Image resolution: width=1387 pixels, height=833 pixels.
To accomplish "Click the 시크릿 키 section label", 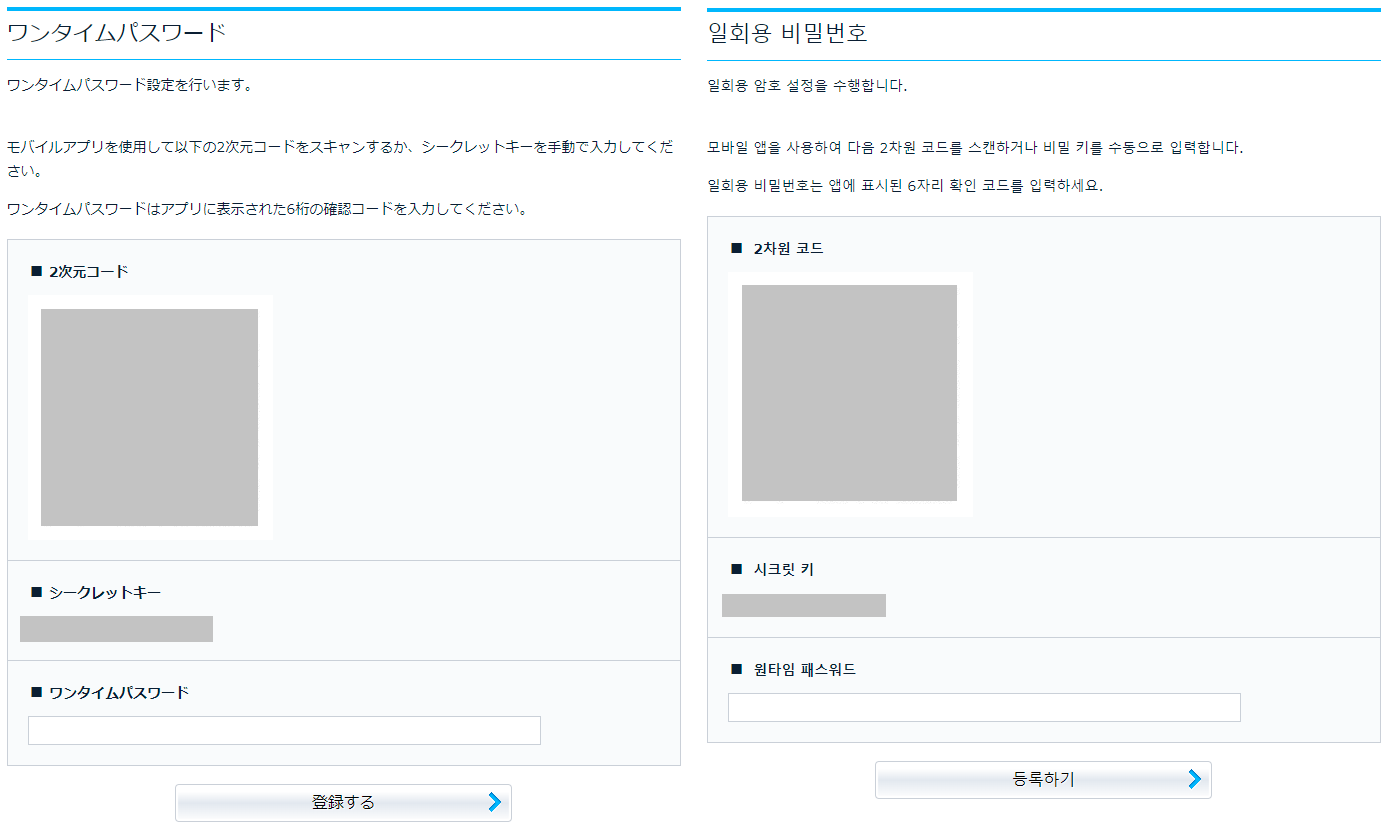I will pos(783,569).
